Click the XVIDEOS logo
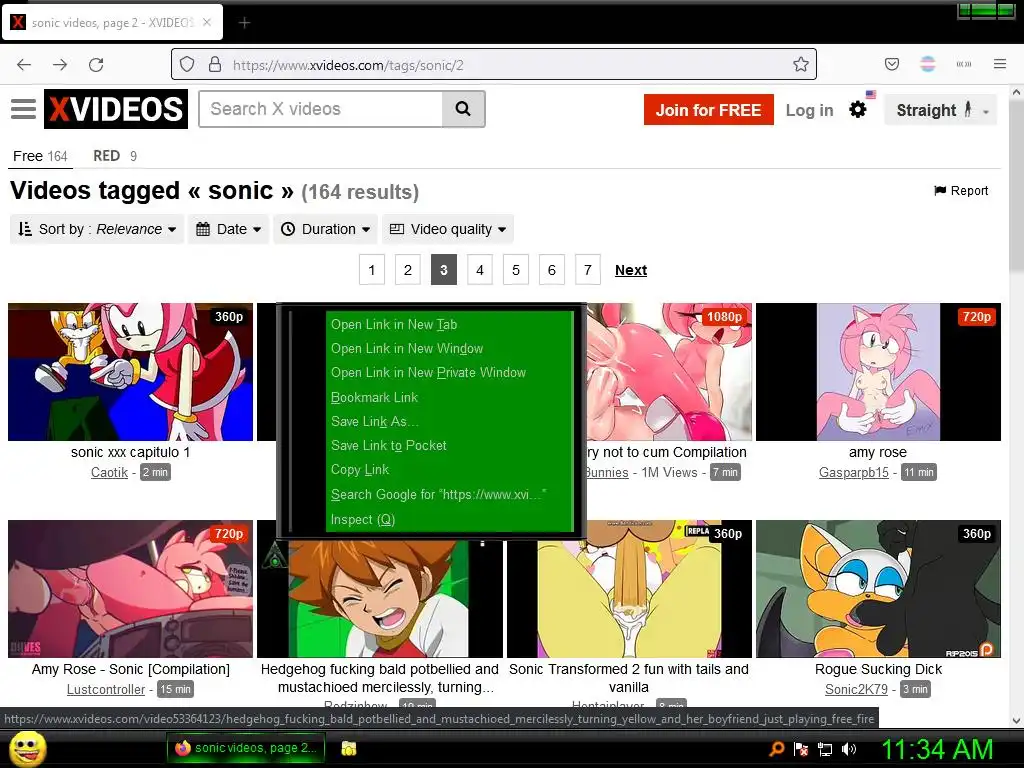Viewport: 1024px width, 768px height. (116, 109)
